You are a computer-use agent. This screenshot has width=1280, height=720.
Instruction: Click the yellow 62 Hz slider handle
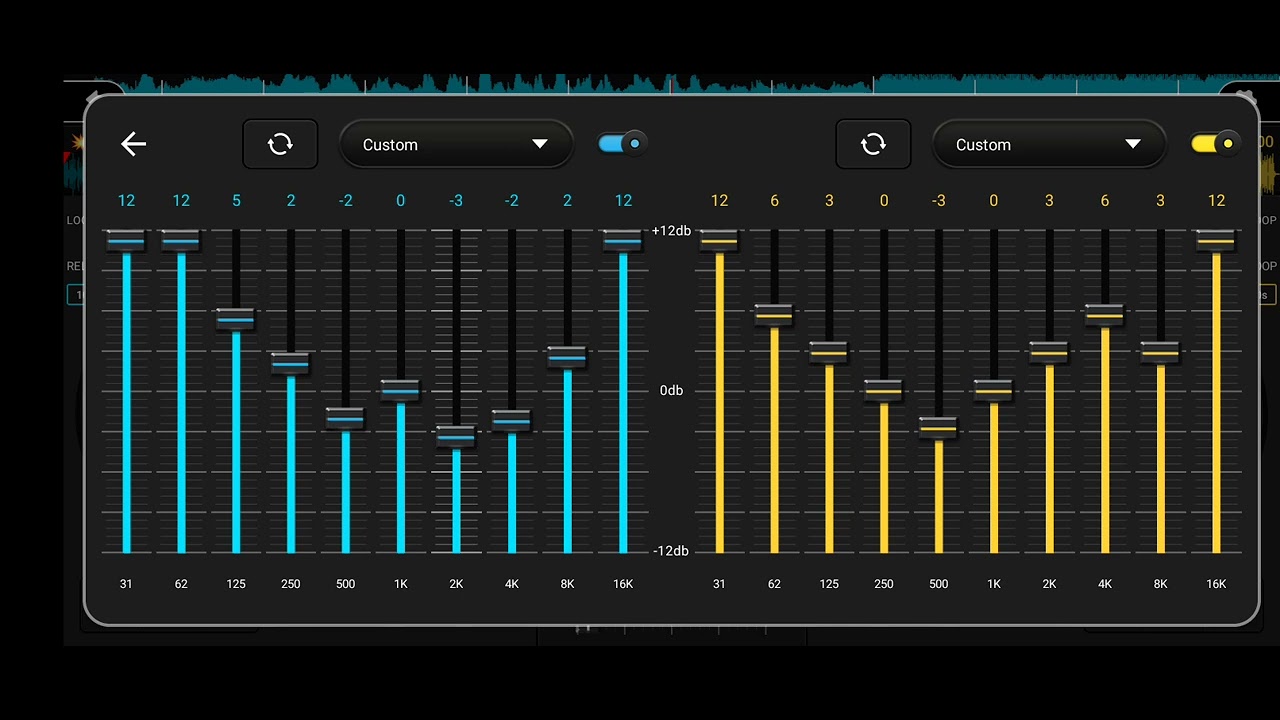coord(774,315)
